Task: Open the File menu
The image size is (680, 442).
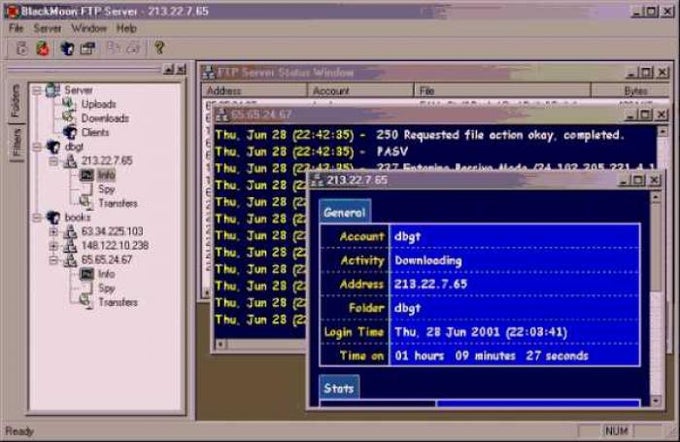Action: tap(16, 29)
